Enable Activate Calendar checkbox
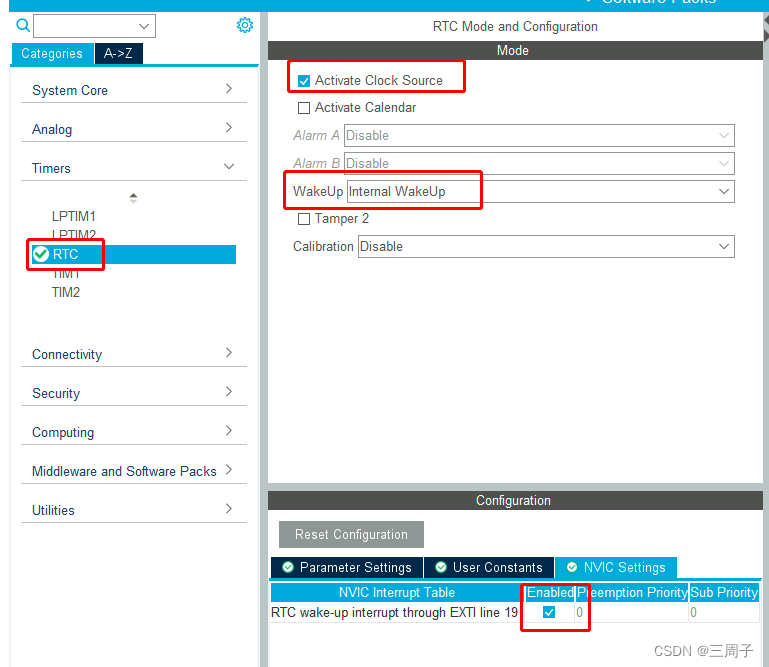Viewport: 769px width, 667px height. [x=304, y=108]
